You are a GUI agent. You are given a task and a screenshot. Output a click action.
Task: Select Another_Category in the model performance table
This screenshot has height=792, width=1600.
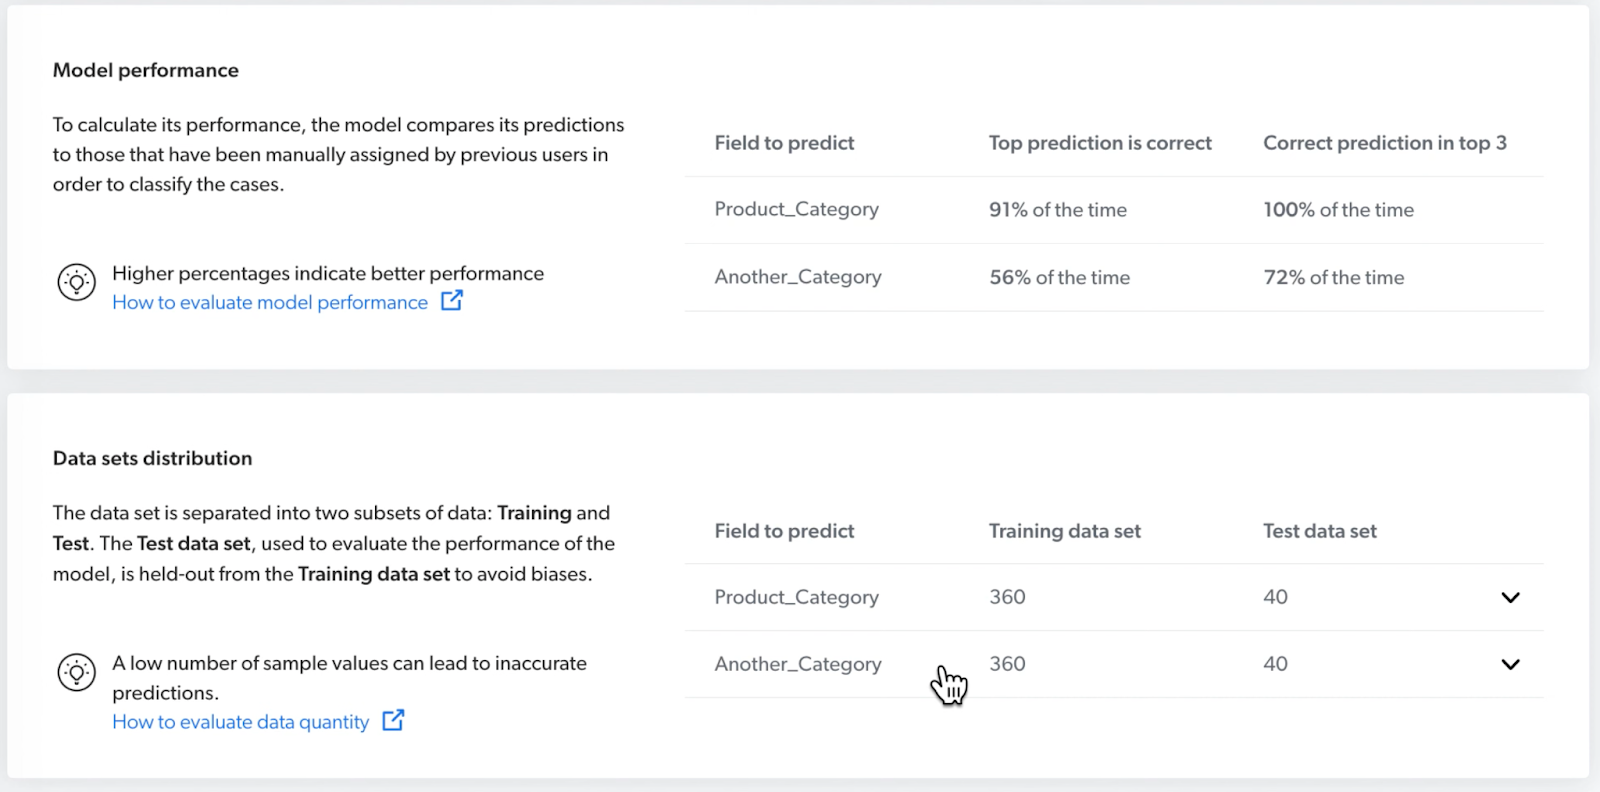(x=798, y=277)
